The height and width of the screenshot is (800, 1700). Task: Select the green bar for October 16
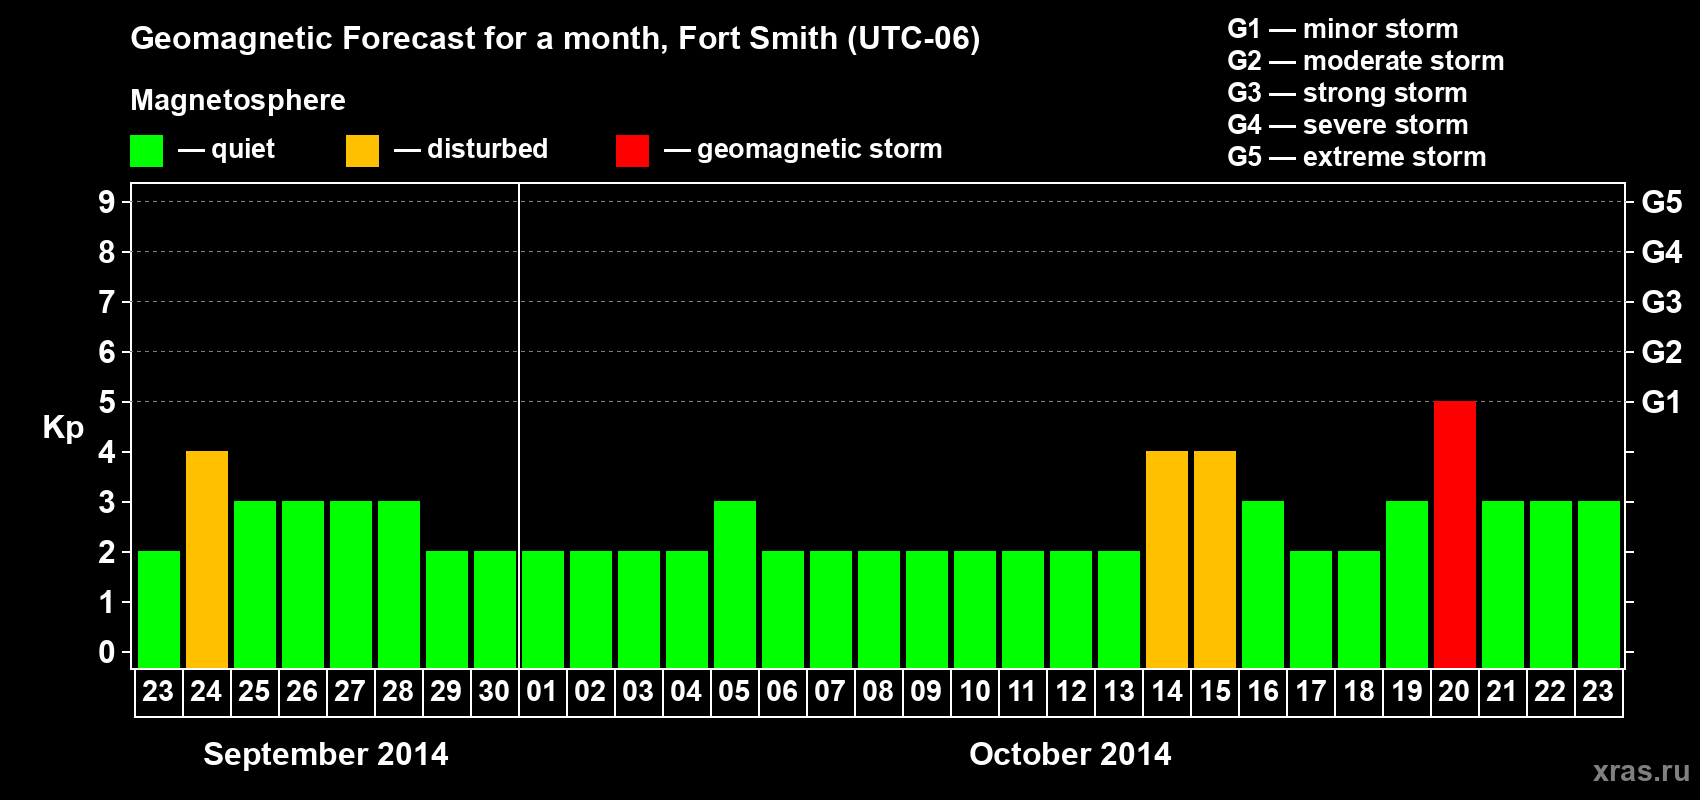(1263, 585)
